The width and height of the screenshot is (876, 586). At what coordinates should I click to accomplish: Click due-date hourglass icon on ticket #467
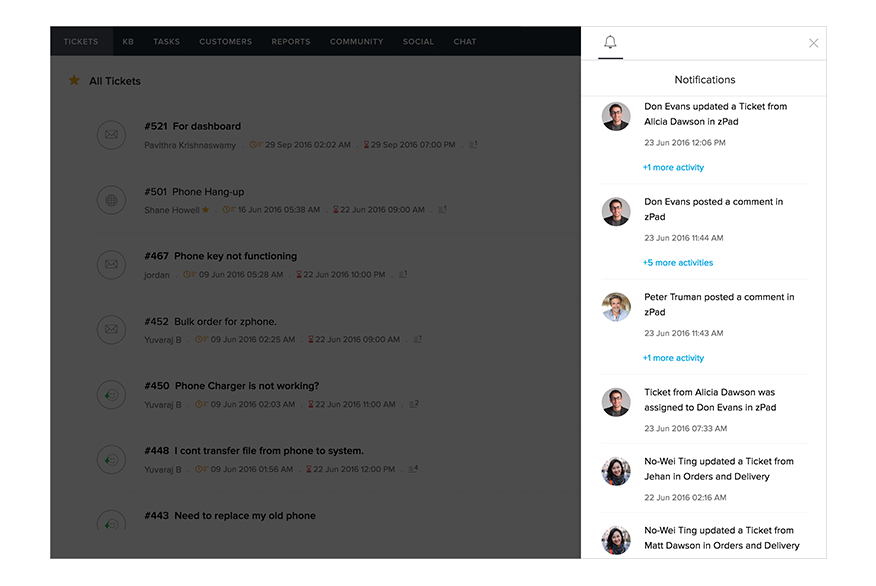(299, 274)
